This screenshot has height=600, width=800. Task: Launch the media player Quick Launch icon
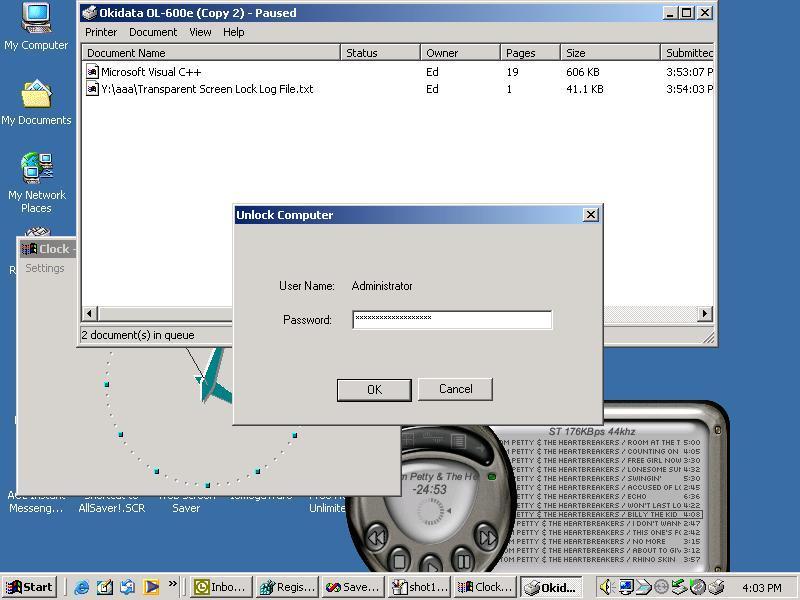151,587
